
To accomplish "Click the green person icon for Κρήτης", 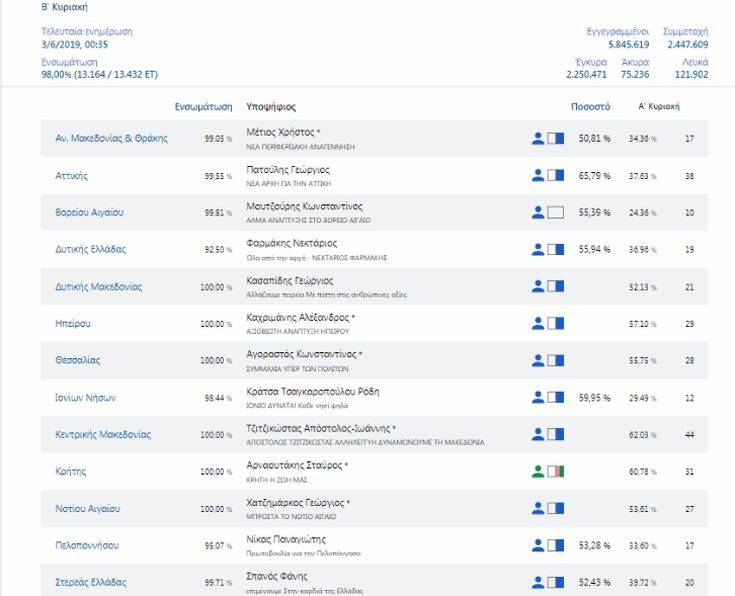I will coord(538,471).
